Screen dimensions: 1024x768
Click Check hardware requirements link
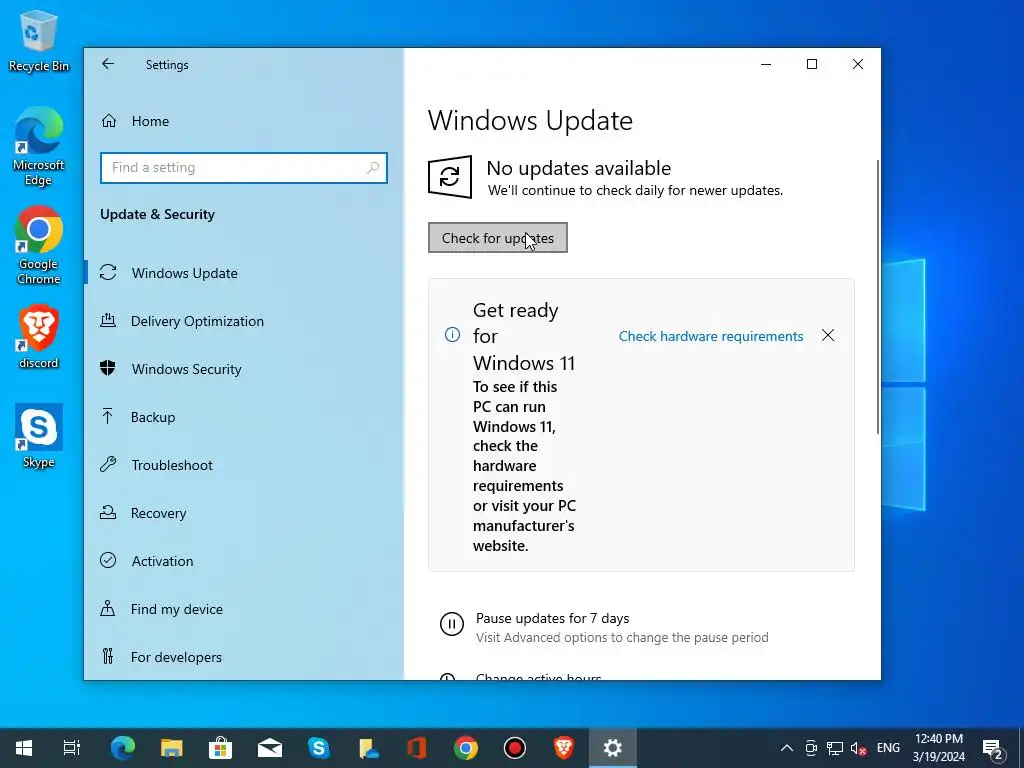coord(711,336)
